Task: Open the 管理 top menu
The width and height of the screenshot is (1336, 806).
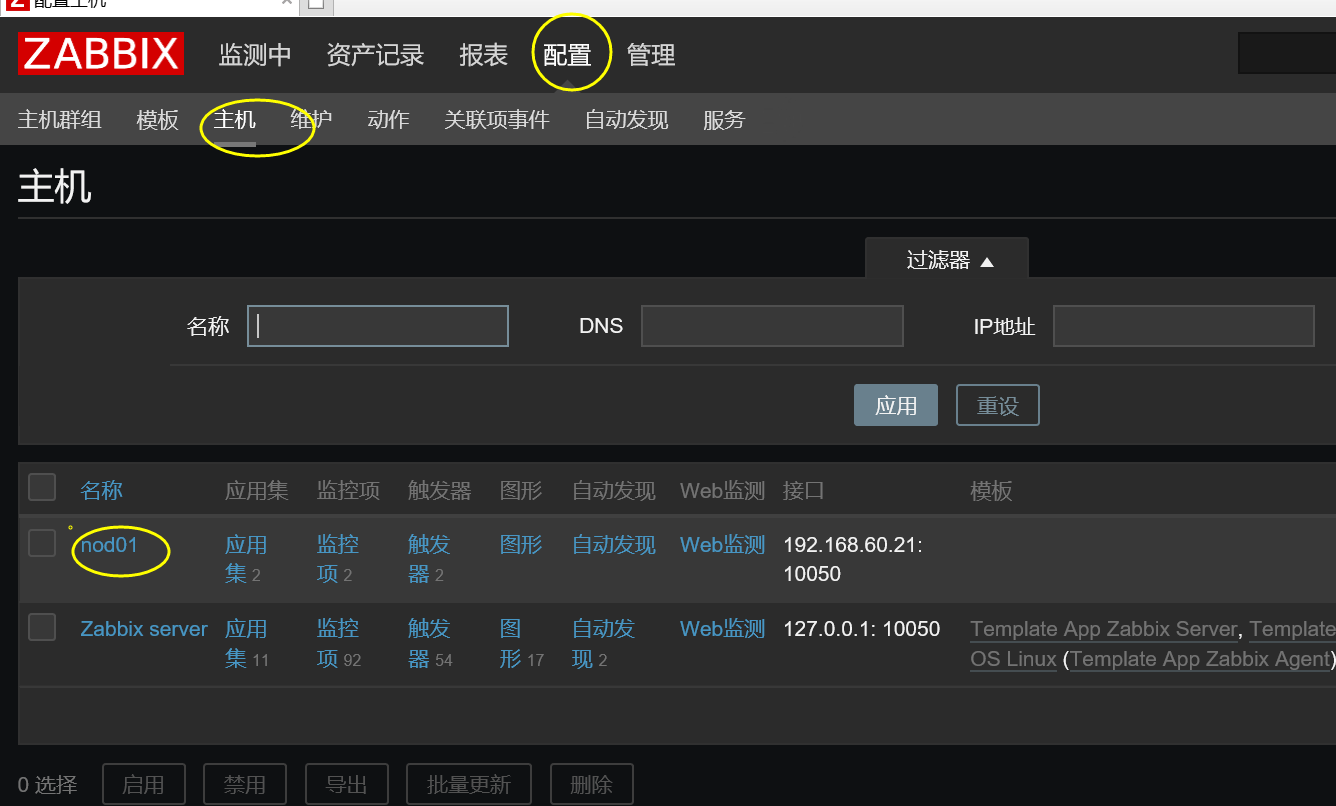Action: (651, 55)
